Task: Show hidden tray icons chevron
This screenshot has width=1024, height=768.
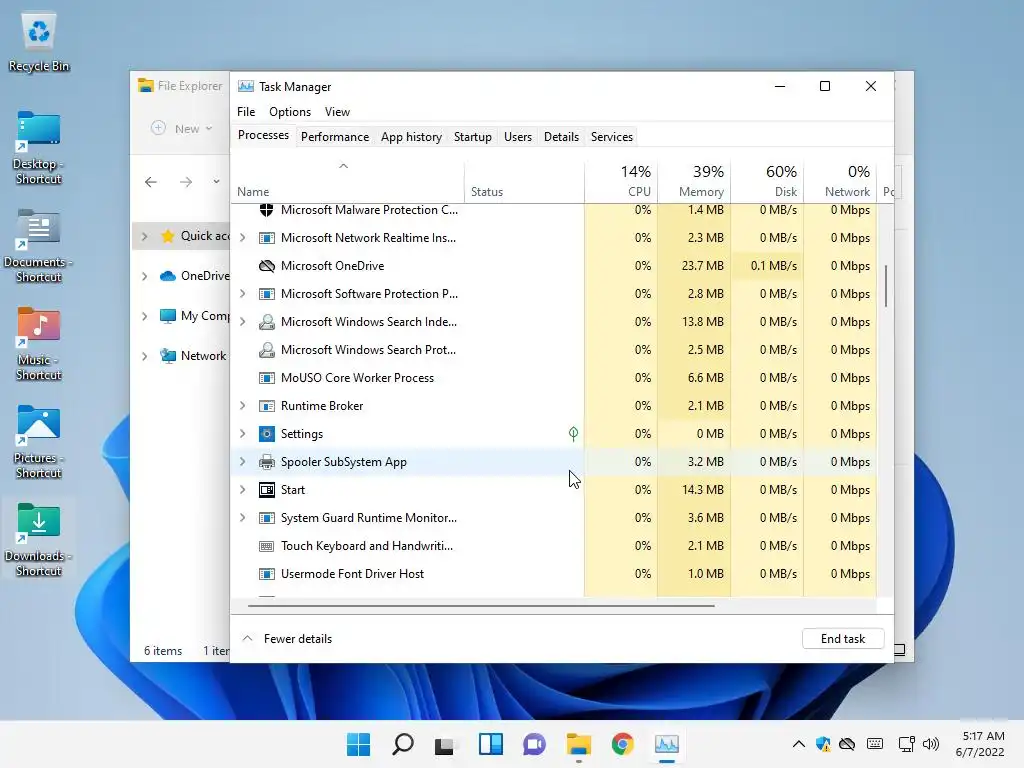Action: click(799, 744)
